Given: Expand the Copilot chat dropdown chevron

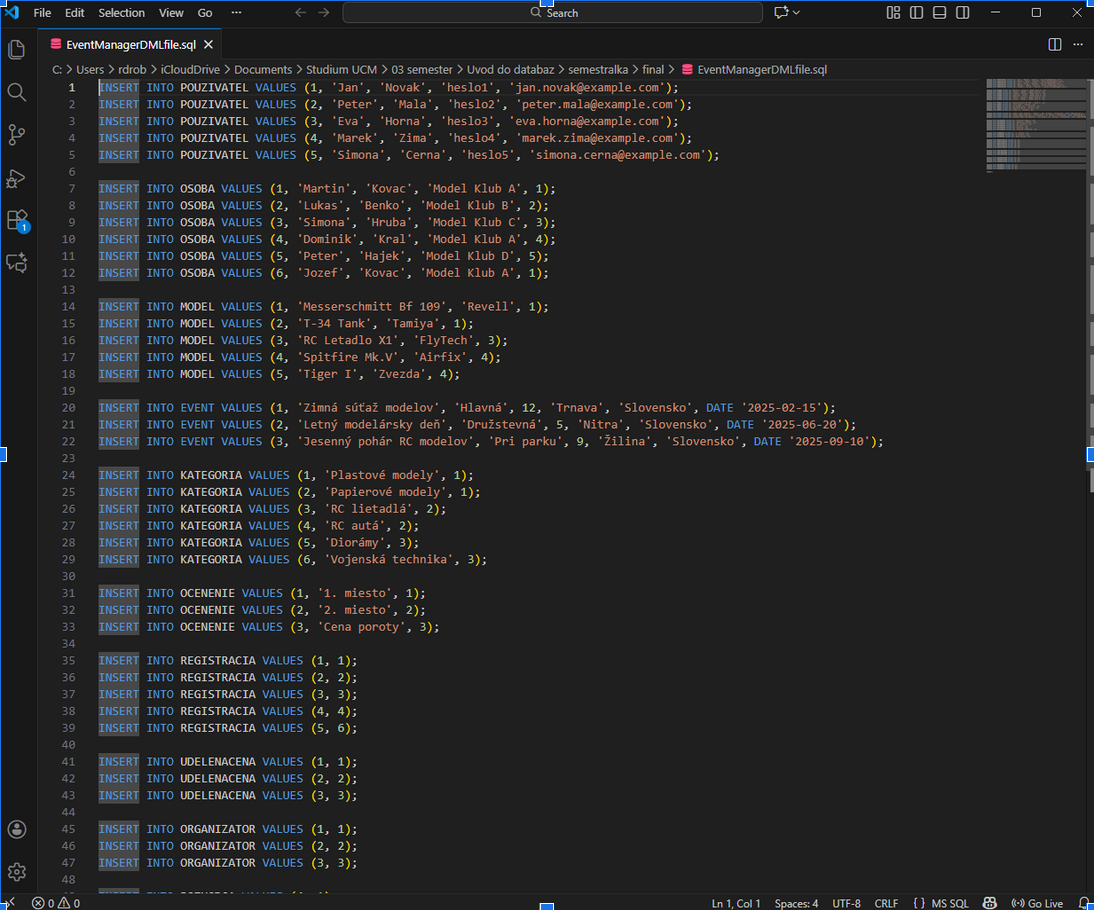Looking at the screenshot, I should (x=796, y=13).
